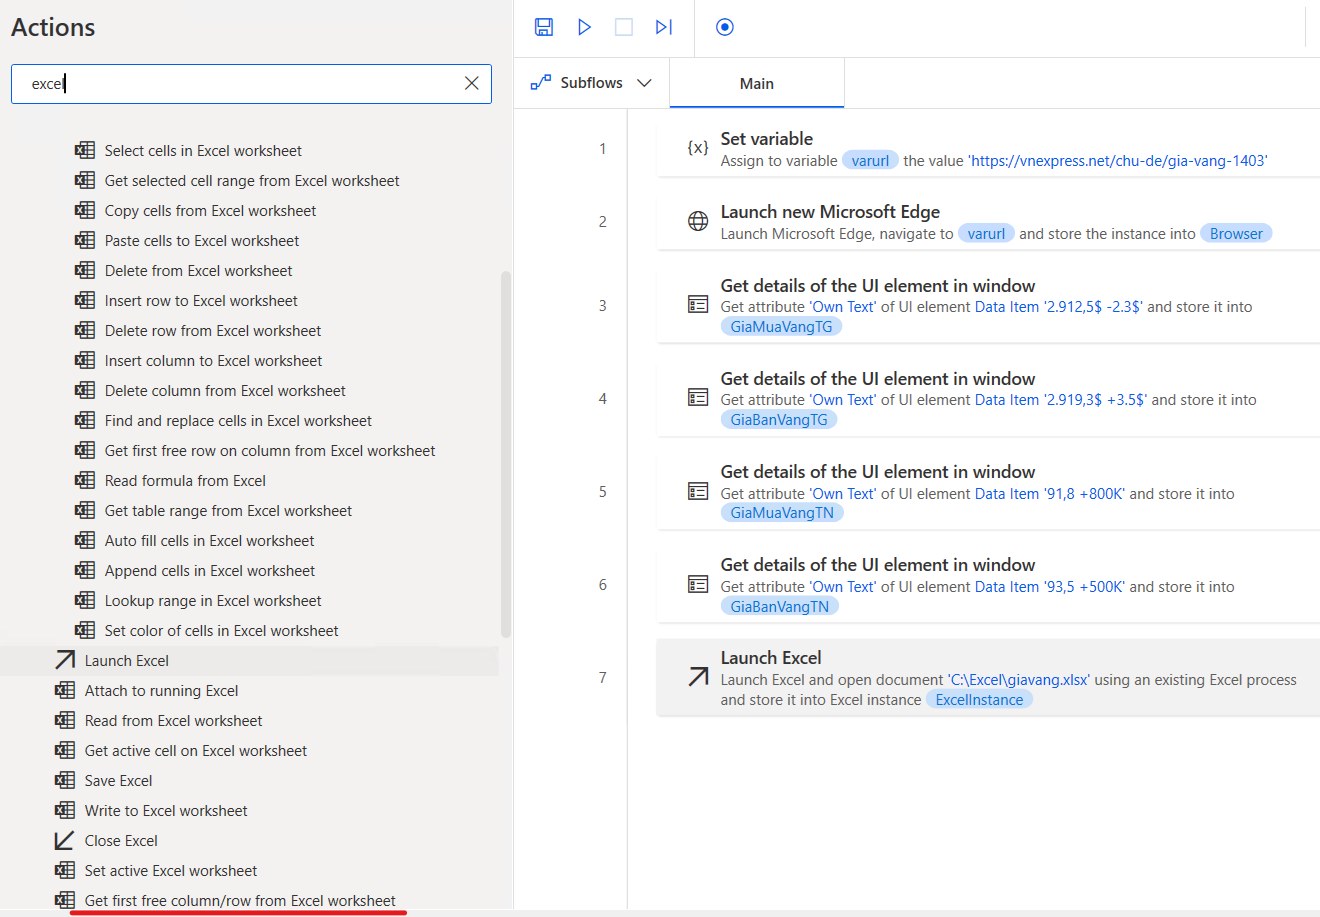Click Excel icon beside Paste cells to Excel worksheet
Viewport: 1320px width, 917px height.
click(85, 240)
